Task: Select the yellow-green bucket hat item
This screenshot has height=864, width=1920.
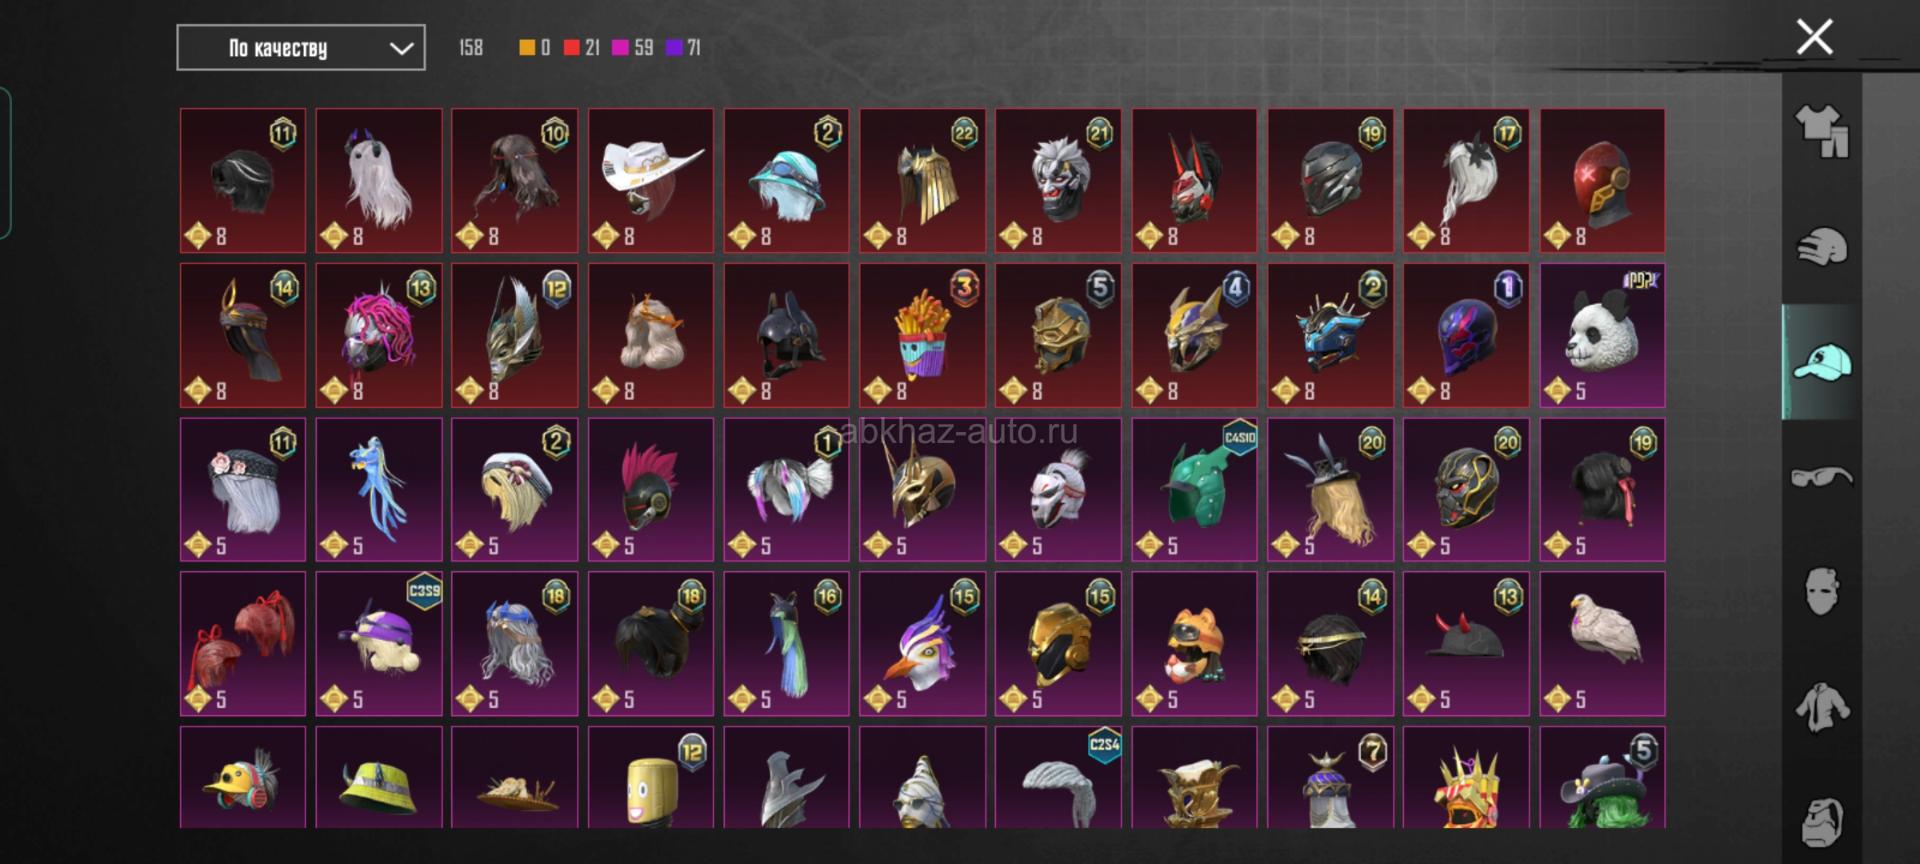Action: click(379, 778)
